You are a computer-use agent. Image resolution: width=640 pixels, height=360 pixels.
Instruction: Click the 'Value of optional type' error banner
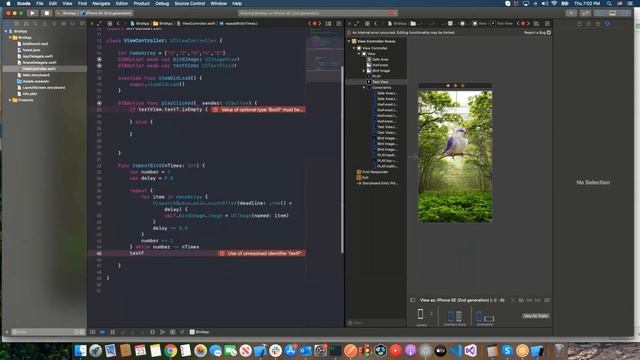point(258,109)
